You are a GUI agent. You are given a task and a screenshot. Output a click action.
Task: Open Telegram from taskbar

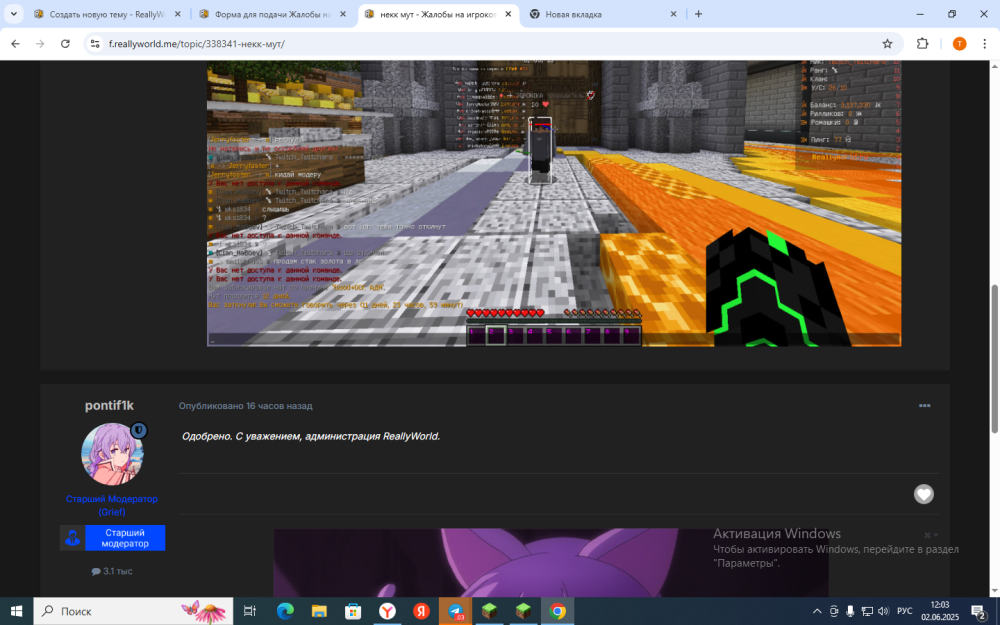[x=455, y=611]
